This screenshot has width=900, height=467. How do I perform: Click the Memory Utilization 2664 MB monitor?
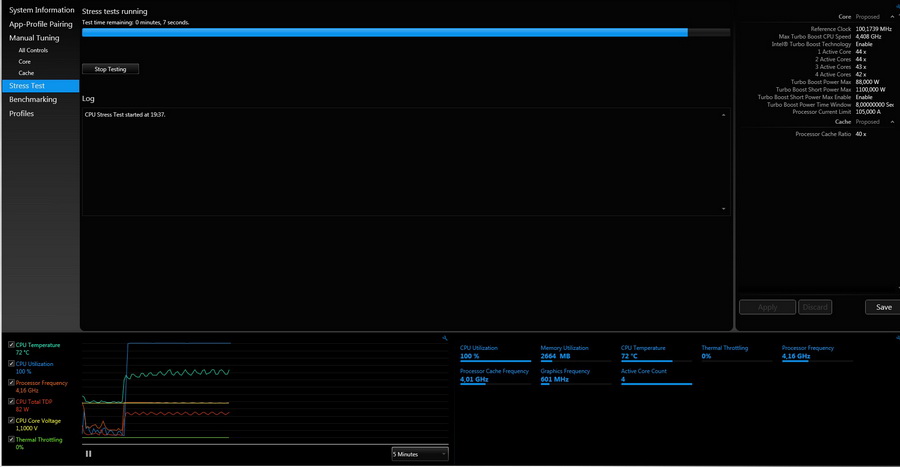[576, 353]
